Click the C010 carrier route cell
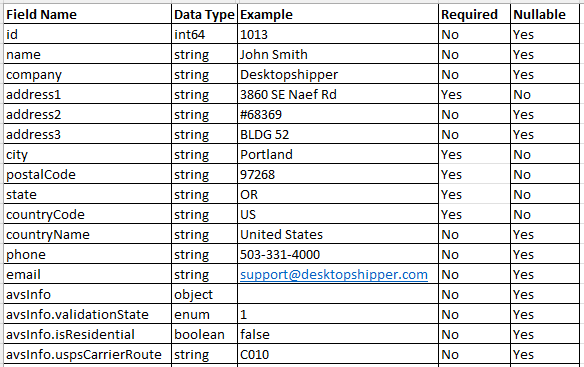The height and width of the screenshot is (367, 584). click(x=338, y=354)
